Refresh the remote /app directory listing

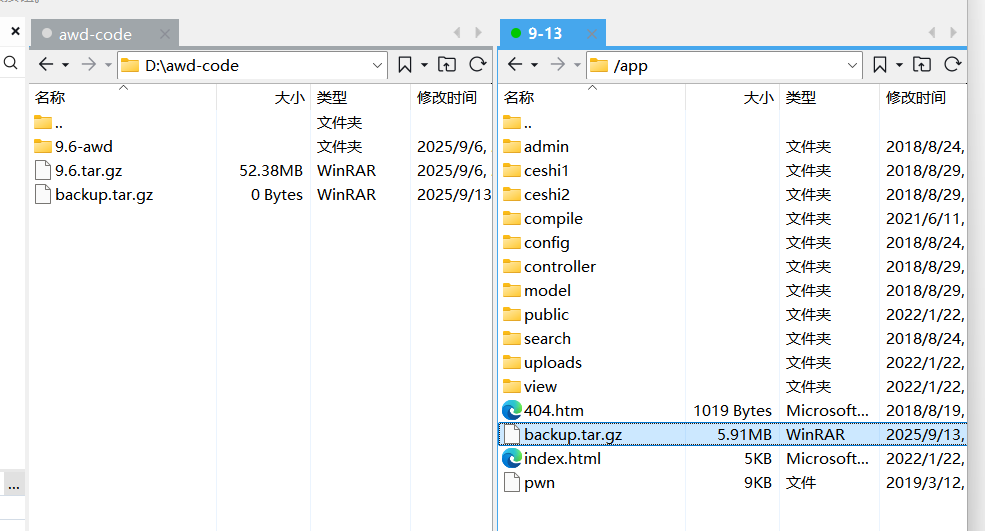tap(953, 65)
